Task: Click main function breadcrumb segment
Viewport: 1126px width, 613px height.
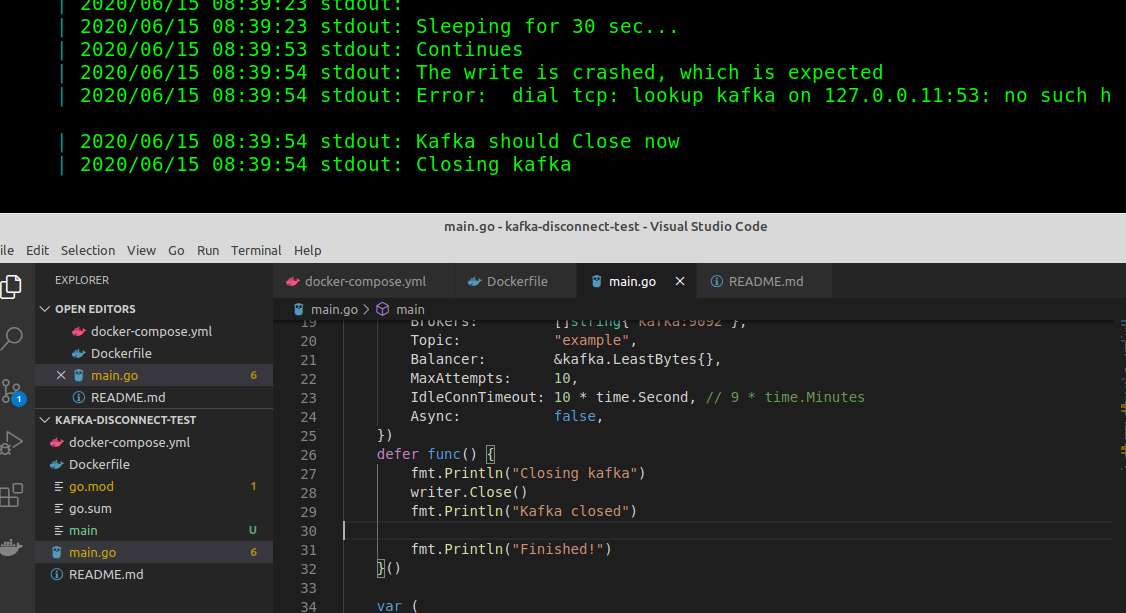Action: 410,309
